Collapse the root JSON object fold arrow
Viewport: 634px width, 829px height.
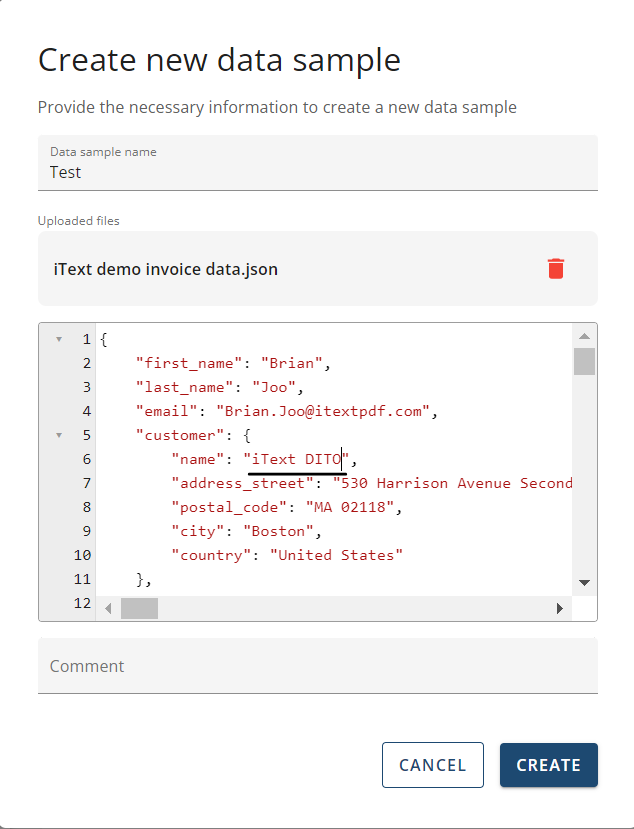[59, 339]
